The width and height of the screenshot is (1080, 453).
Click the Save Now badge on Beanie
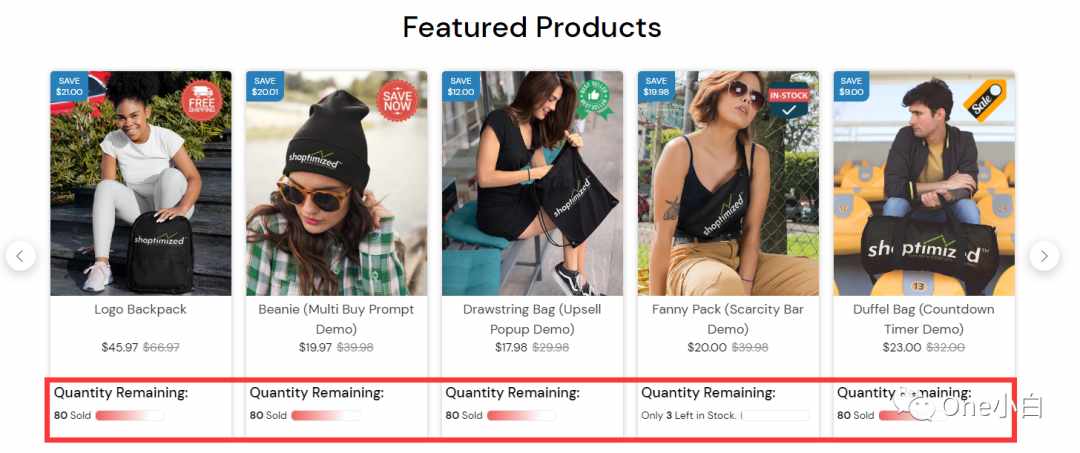(397, 101)
